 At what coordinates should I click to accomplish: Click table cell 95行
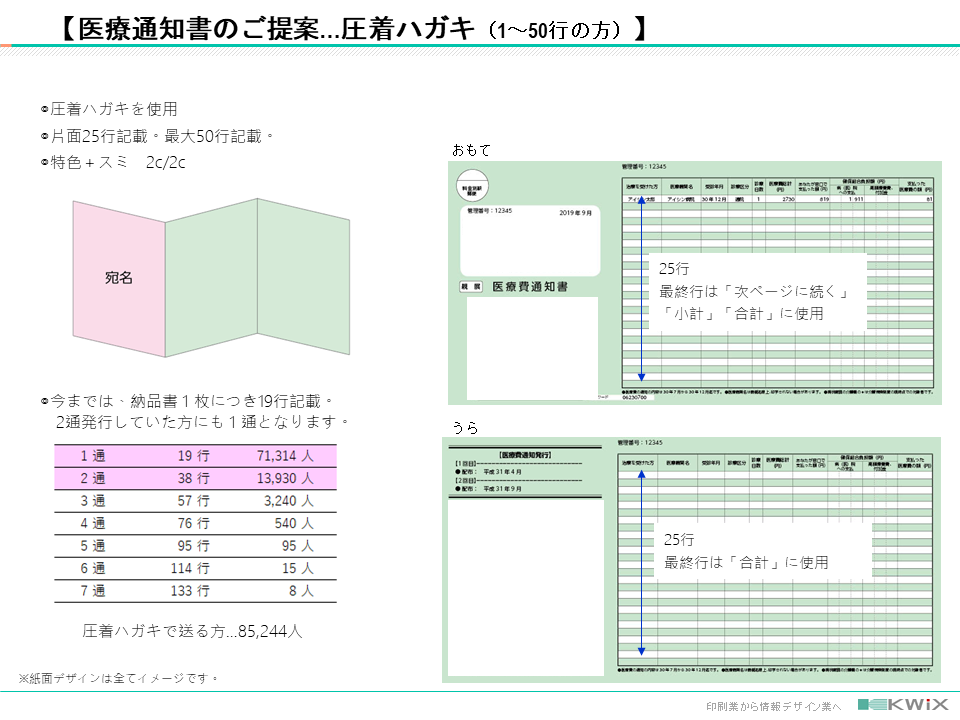coord(194,546)
